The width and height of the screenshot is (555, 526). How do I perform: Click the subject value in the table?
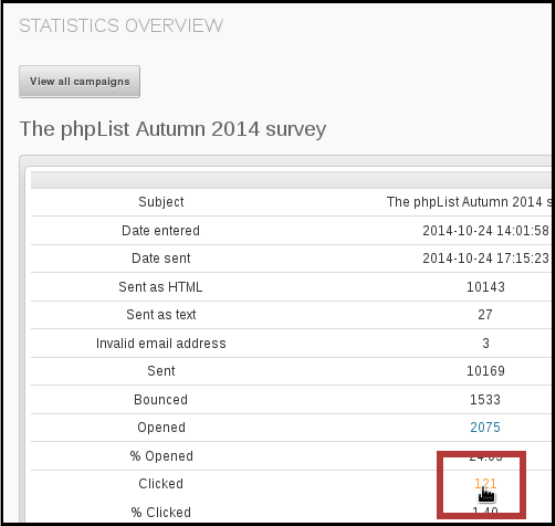tap(469, 202)
